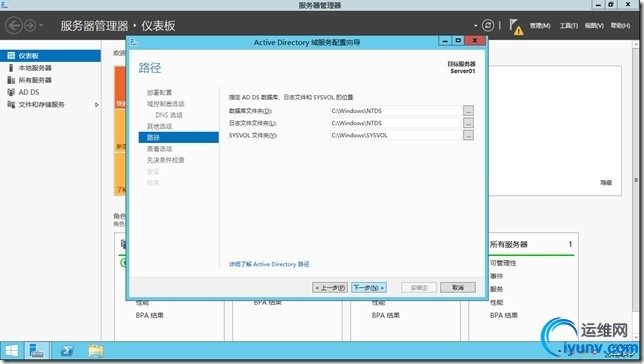This screenshot has width=644, height=364.
Task: Open 详细了解 Active Directory 路径 link
Action: (269, 264)
